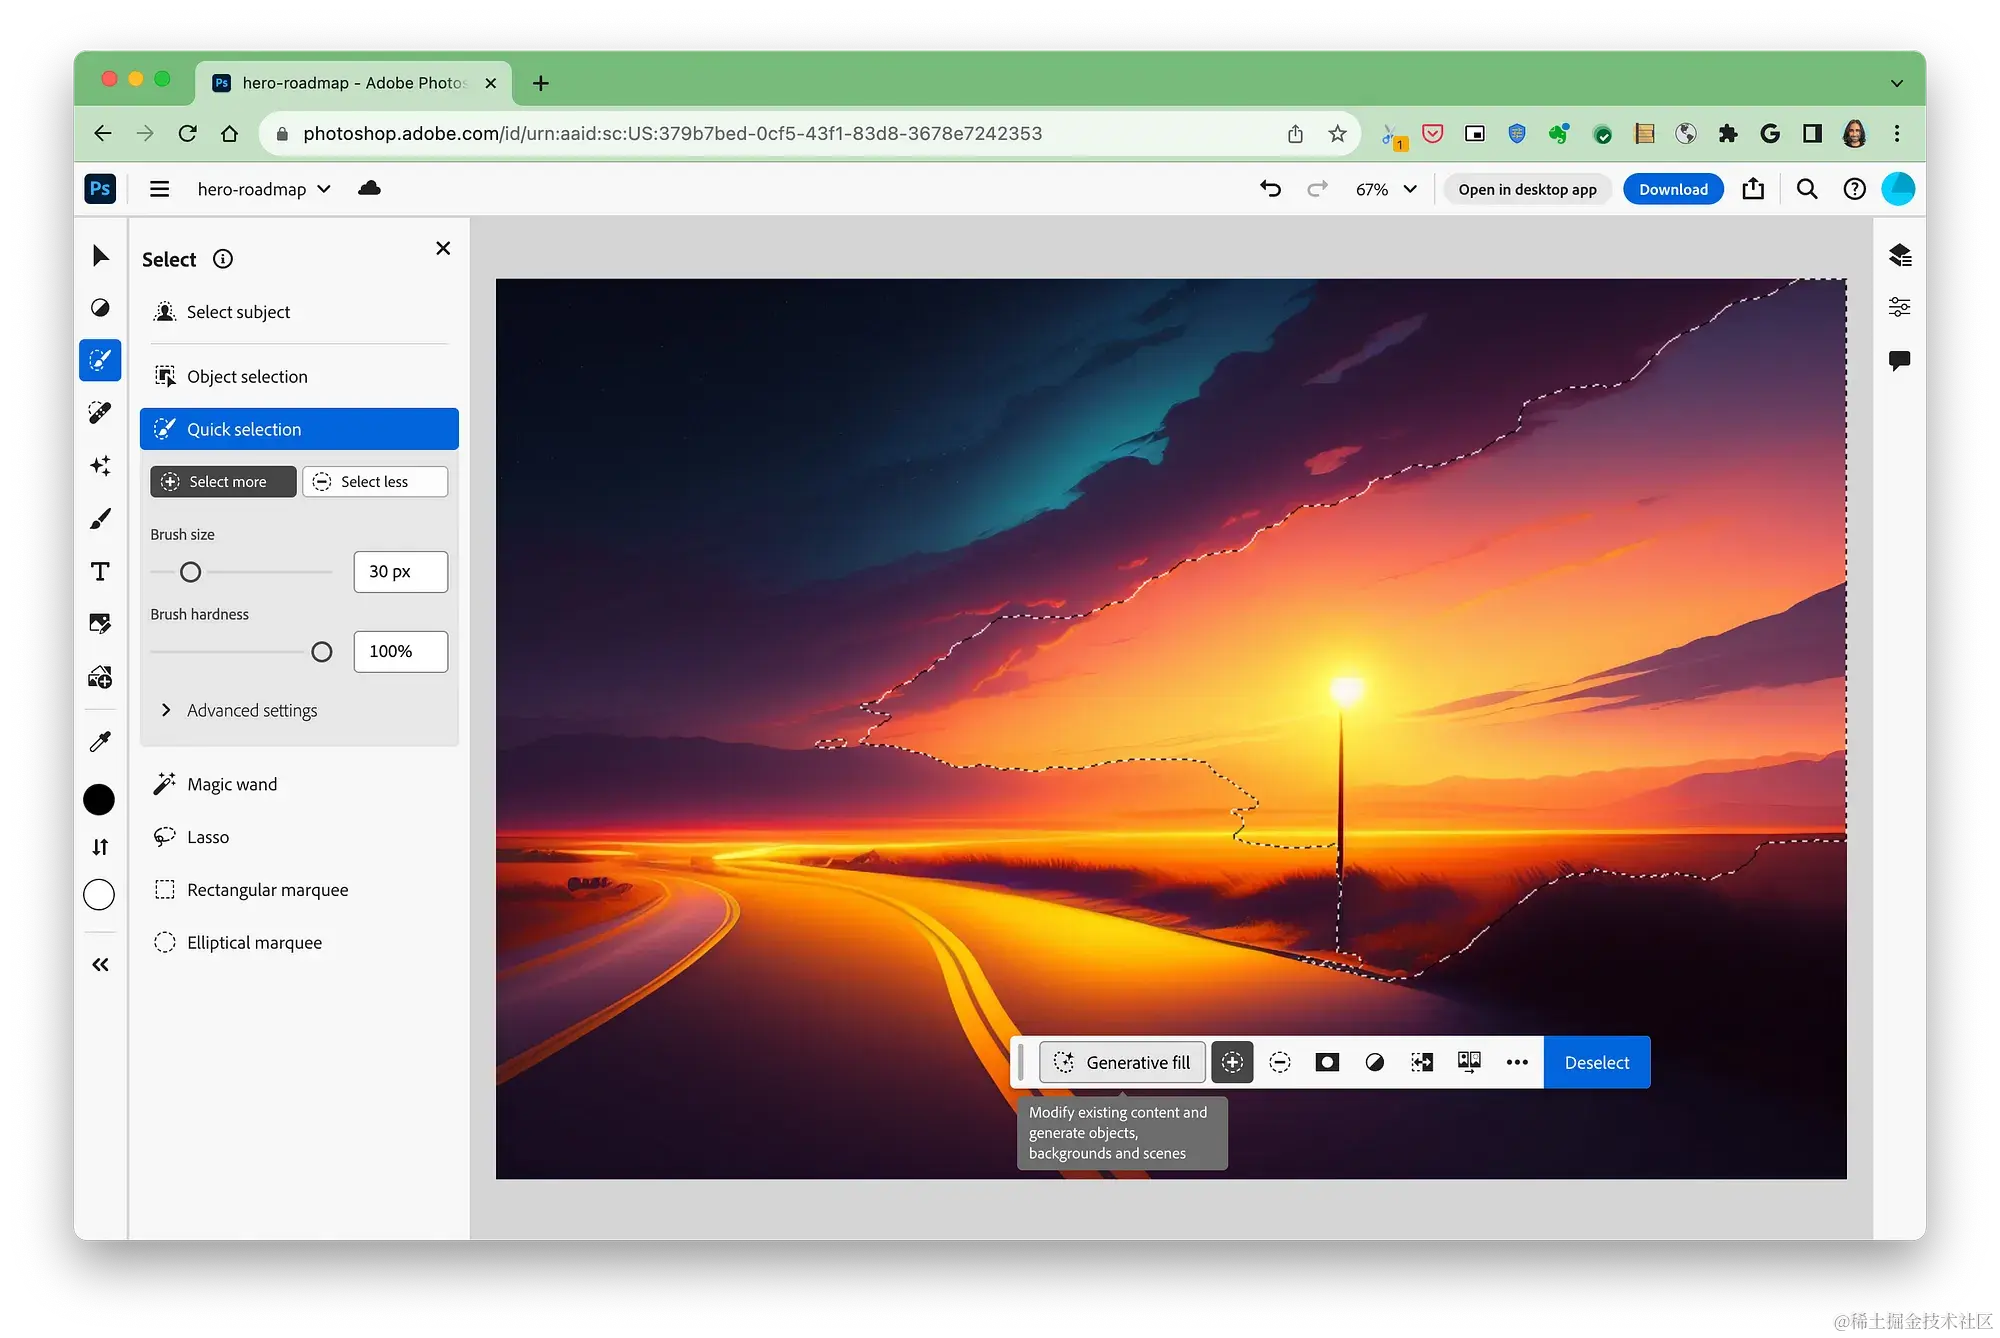Enable the Select more mode
2000x1338 pixels.
pos(223,482)
